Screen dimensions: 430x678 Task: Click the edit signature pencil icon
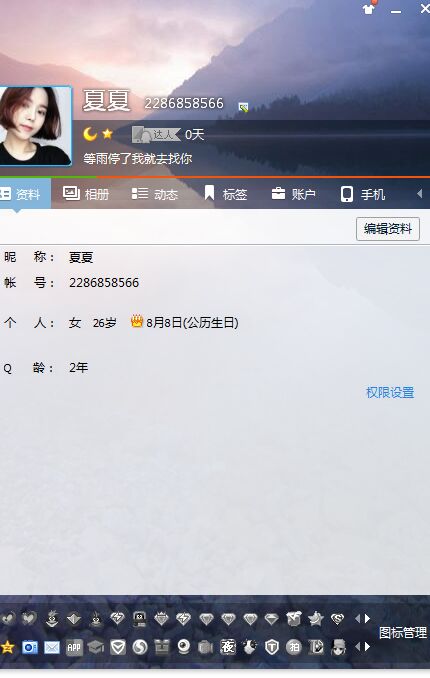(244, 107)
